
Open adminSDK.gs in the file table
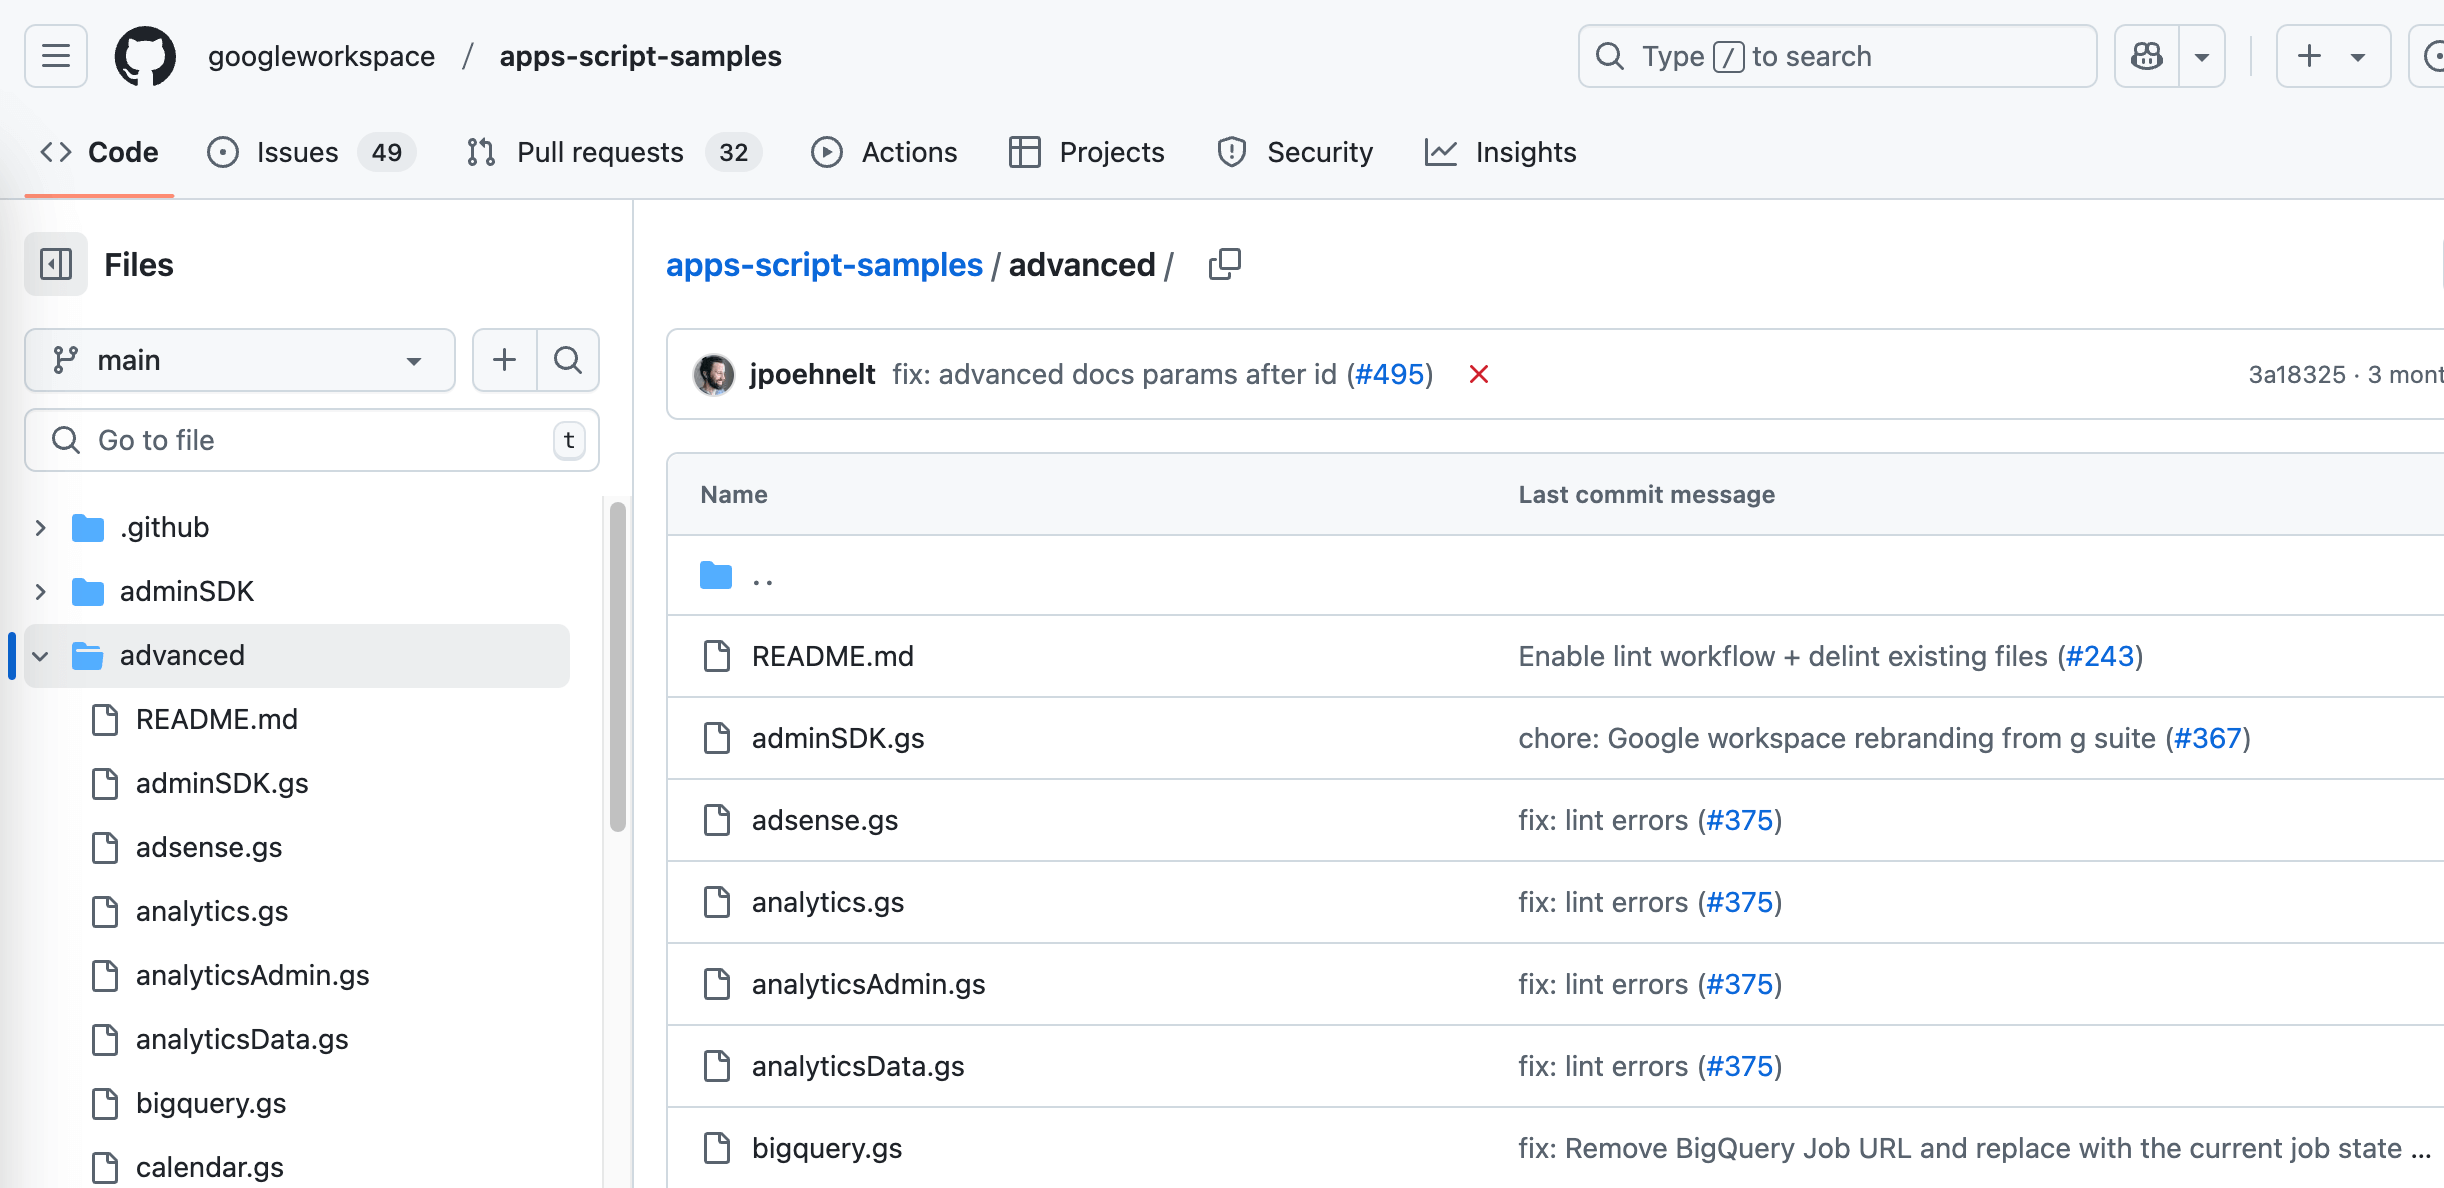tap(838, 738)
